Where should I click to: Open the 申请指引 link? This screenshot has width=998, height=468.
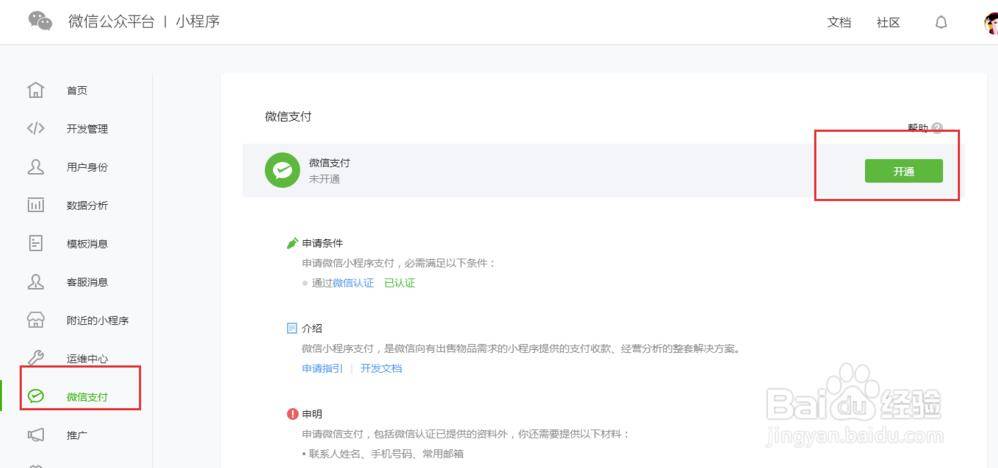click(x=322, y=368)
